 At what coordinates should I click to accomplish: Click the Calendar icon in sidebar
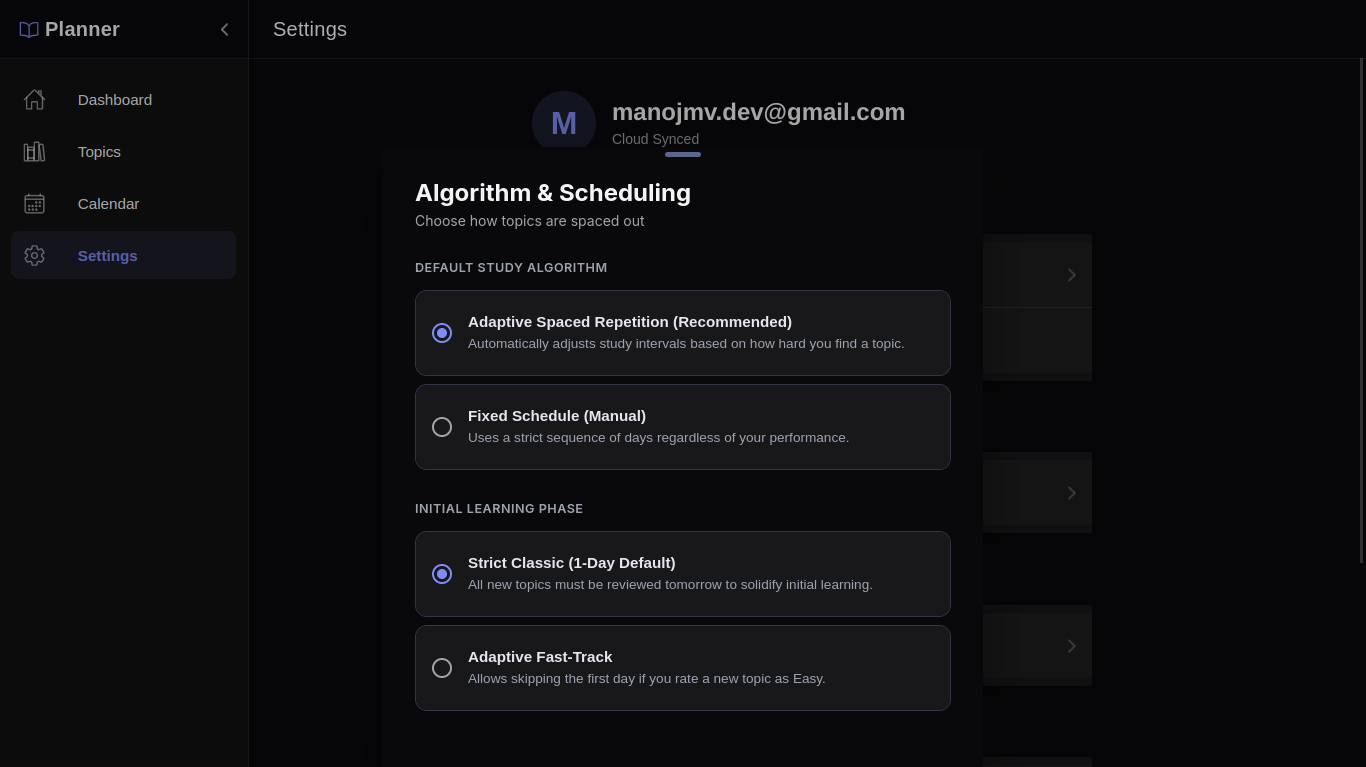point(35,203)
